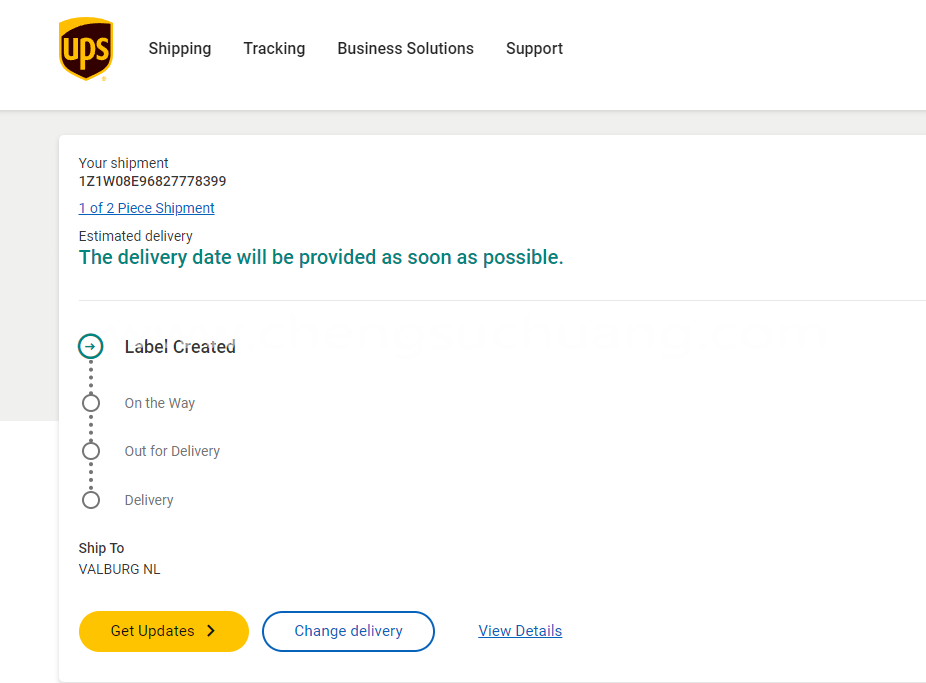Click the Delivery progress circle
926x683 pixels.
point(91,500)
